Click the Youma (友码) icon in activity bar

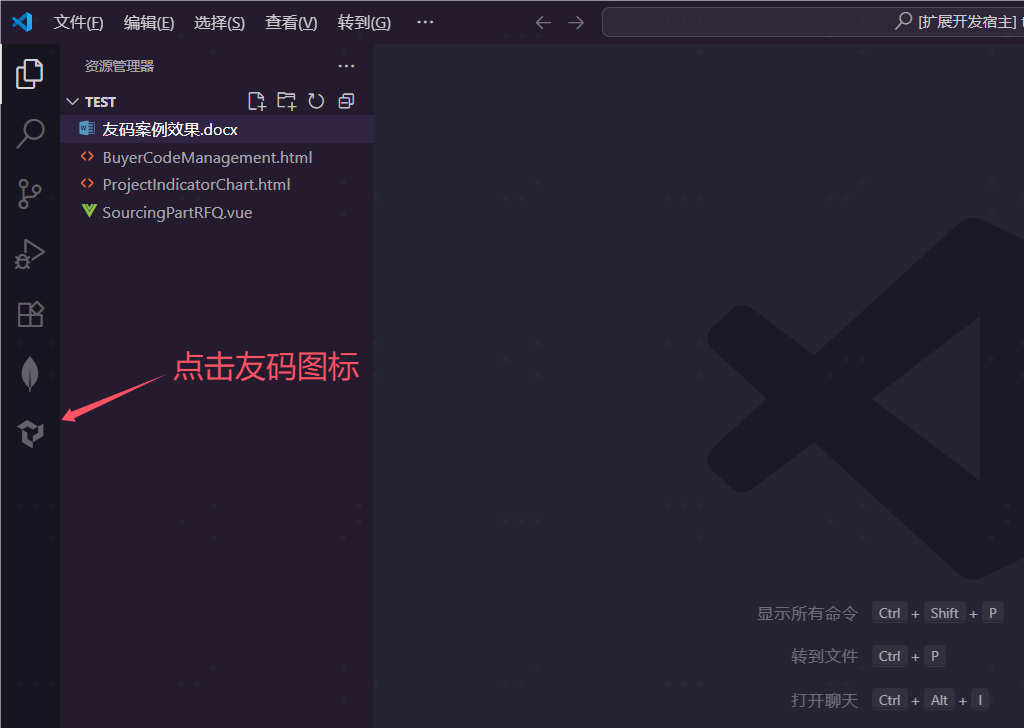[30, 433]
